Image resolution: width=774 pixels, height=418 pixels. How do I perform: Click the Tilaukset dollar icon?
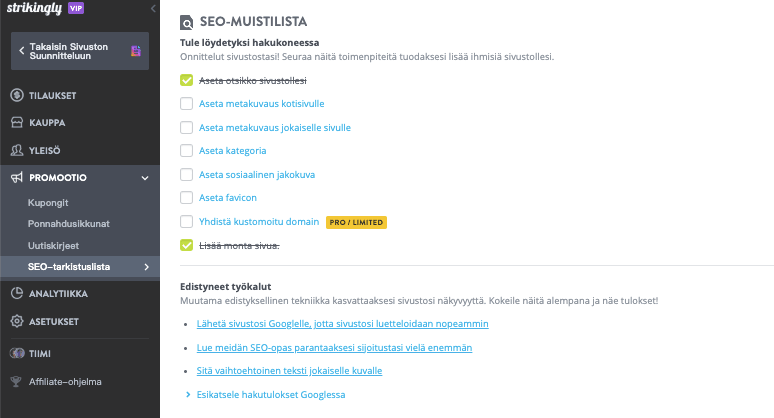(x=16, y=95)
